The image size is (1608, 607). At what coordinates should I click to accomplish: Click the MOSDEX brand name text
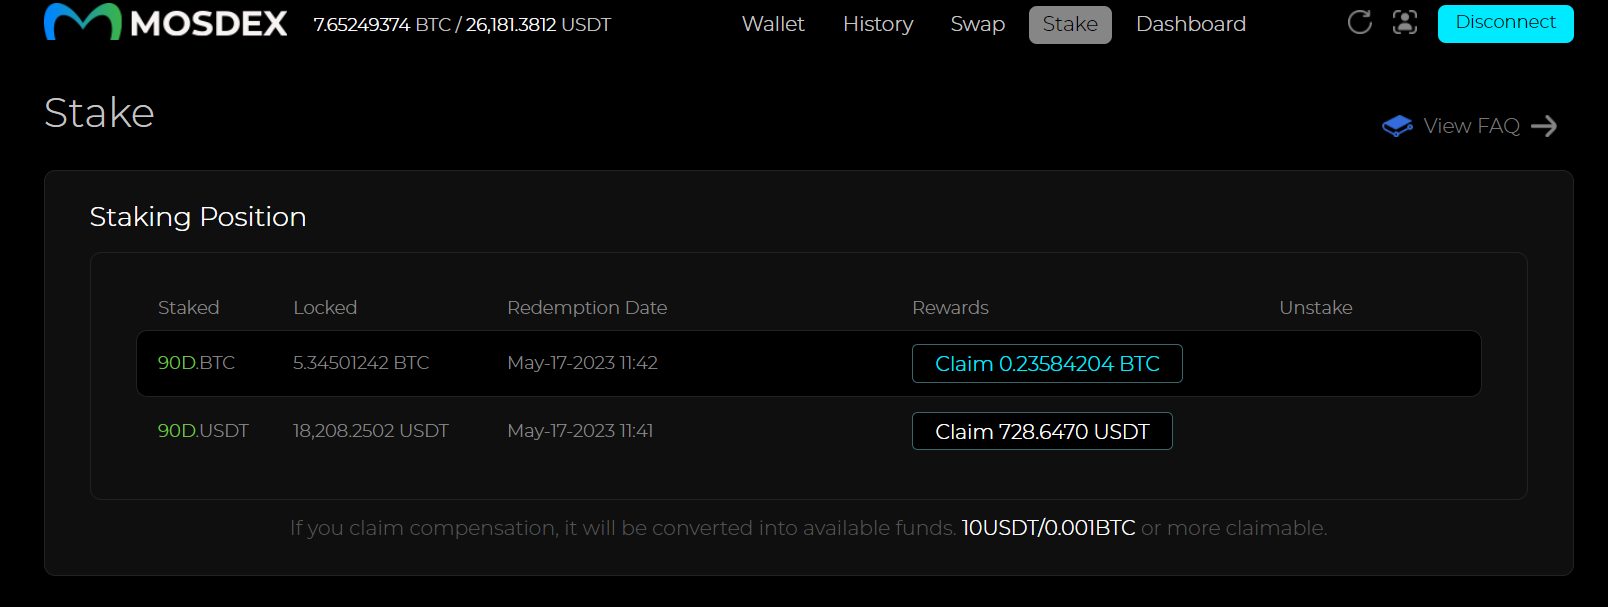pyautogui.click(x=209, y=24)
